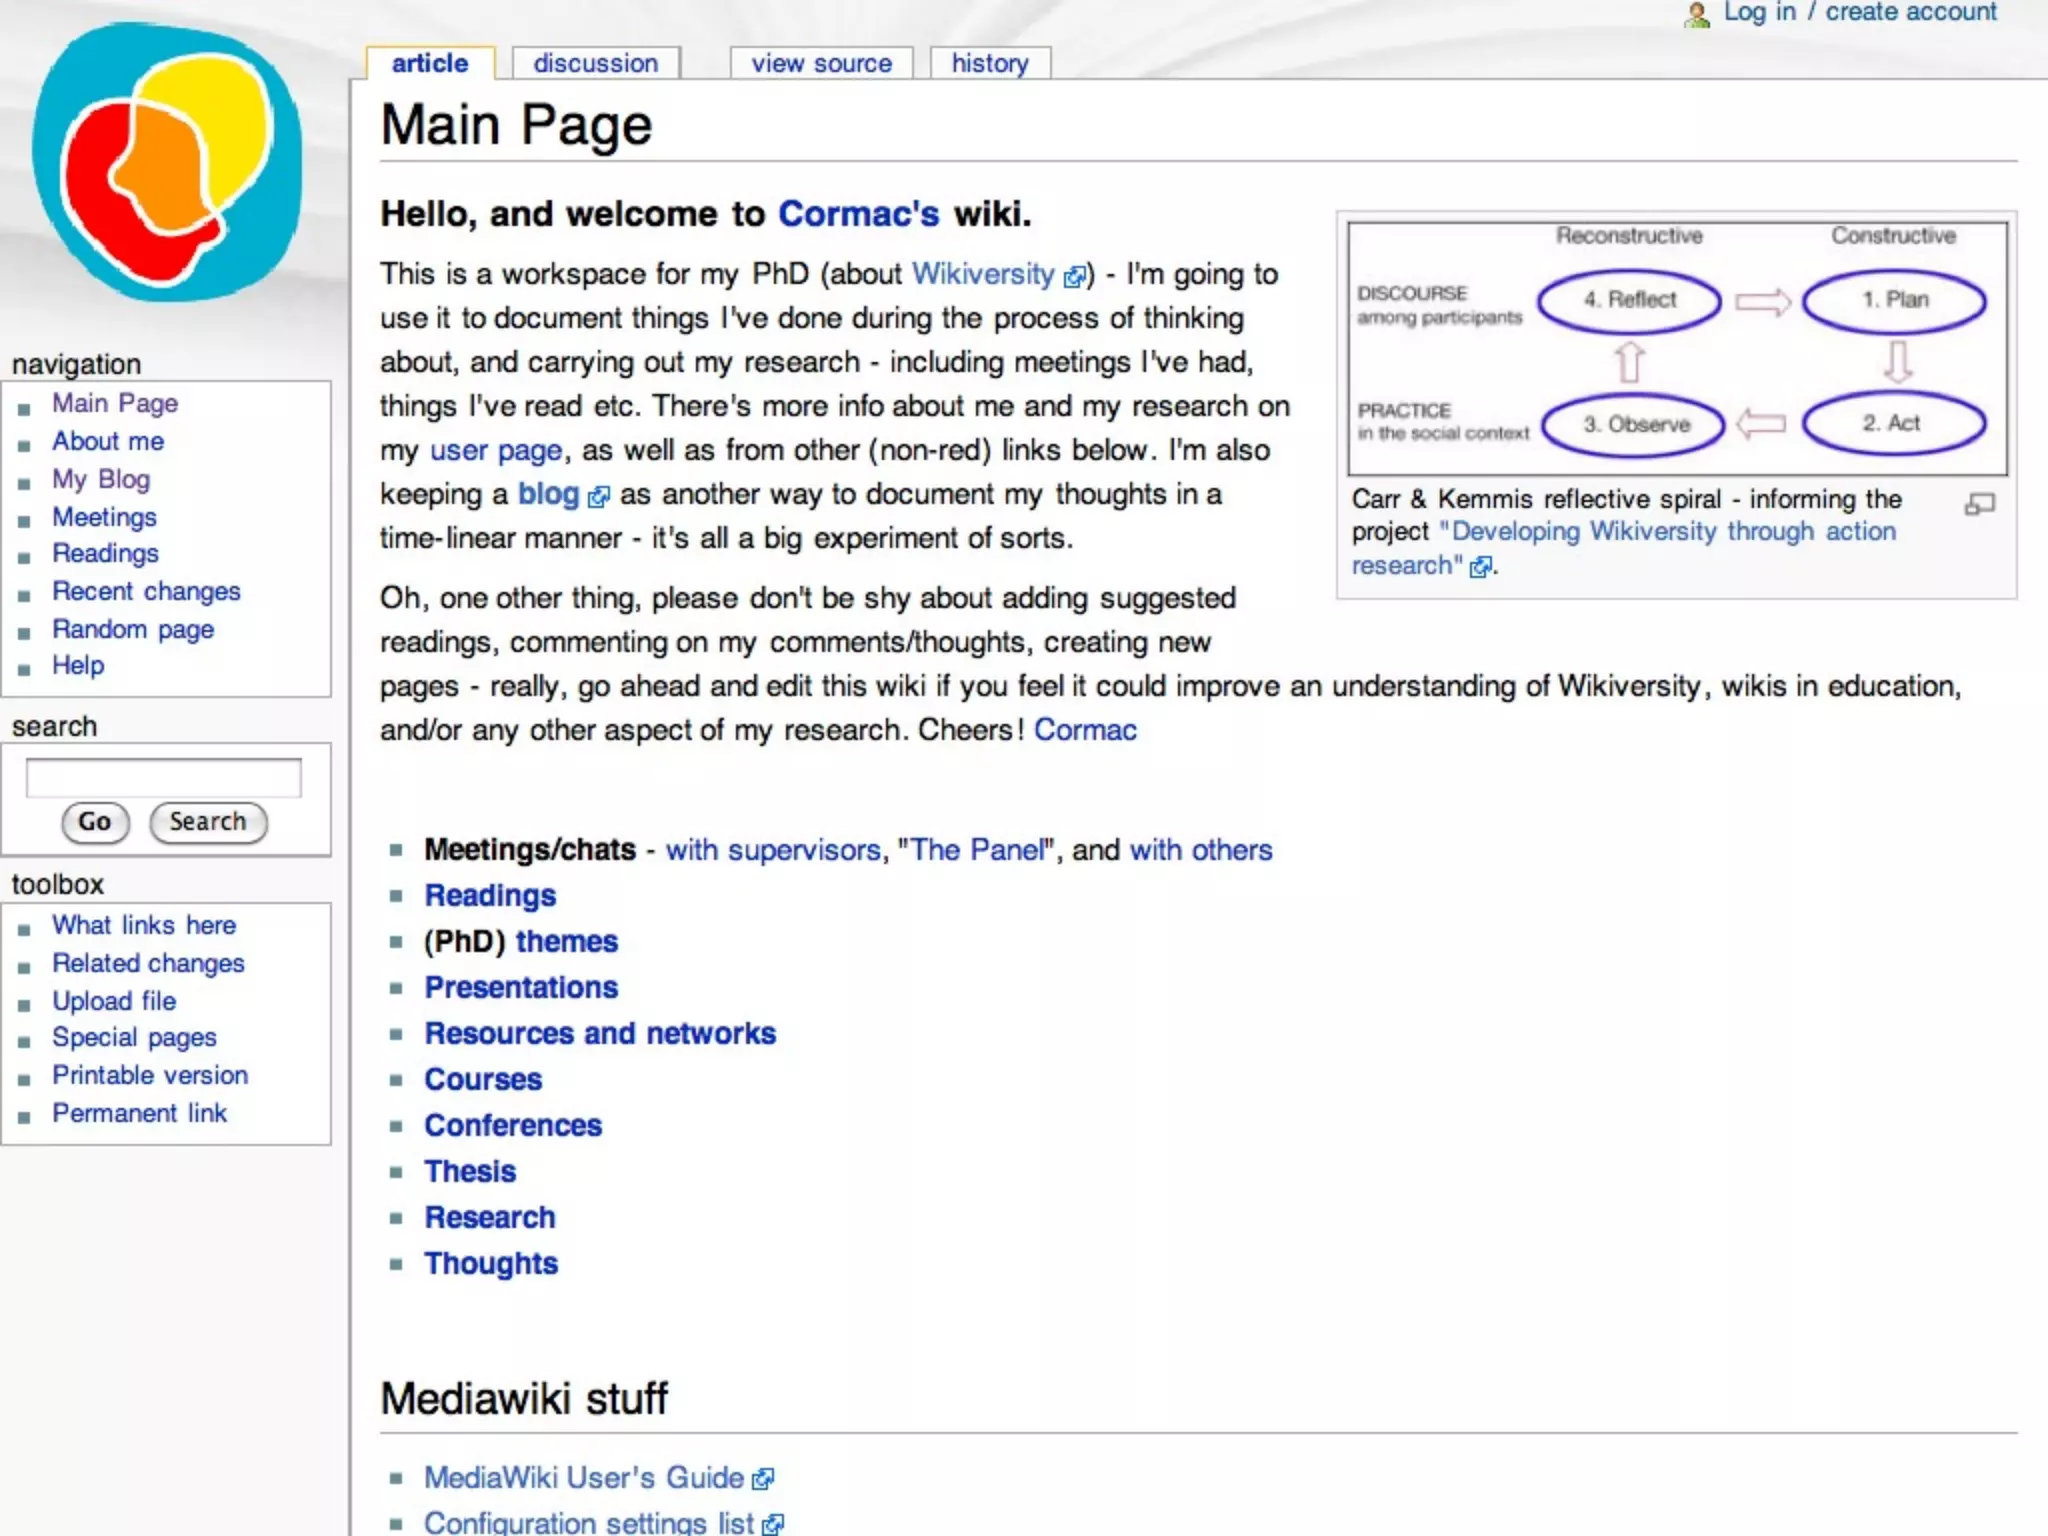Click external link icon after blog

(598, 497)
